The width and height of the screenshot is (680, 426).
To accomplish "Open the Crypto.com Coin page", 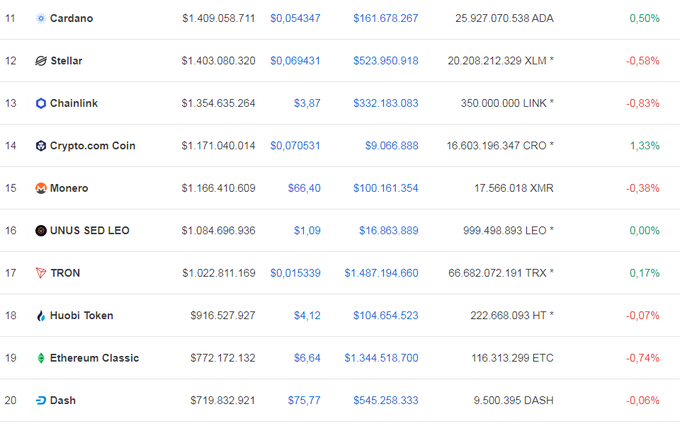I will (93, 146).
